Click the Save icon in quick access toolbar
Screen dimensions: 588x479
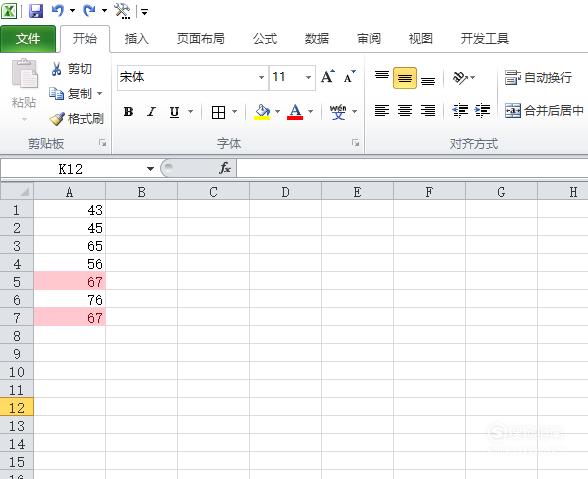pyautogui.click(x=36, y=11)
